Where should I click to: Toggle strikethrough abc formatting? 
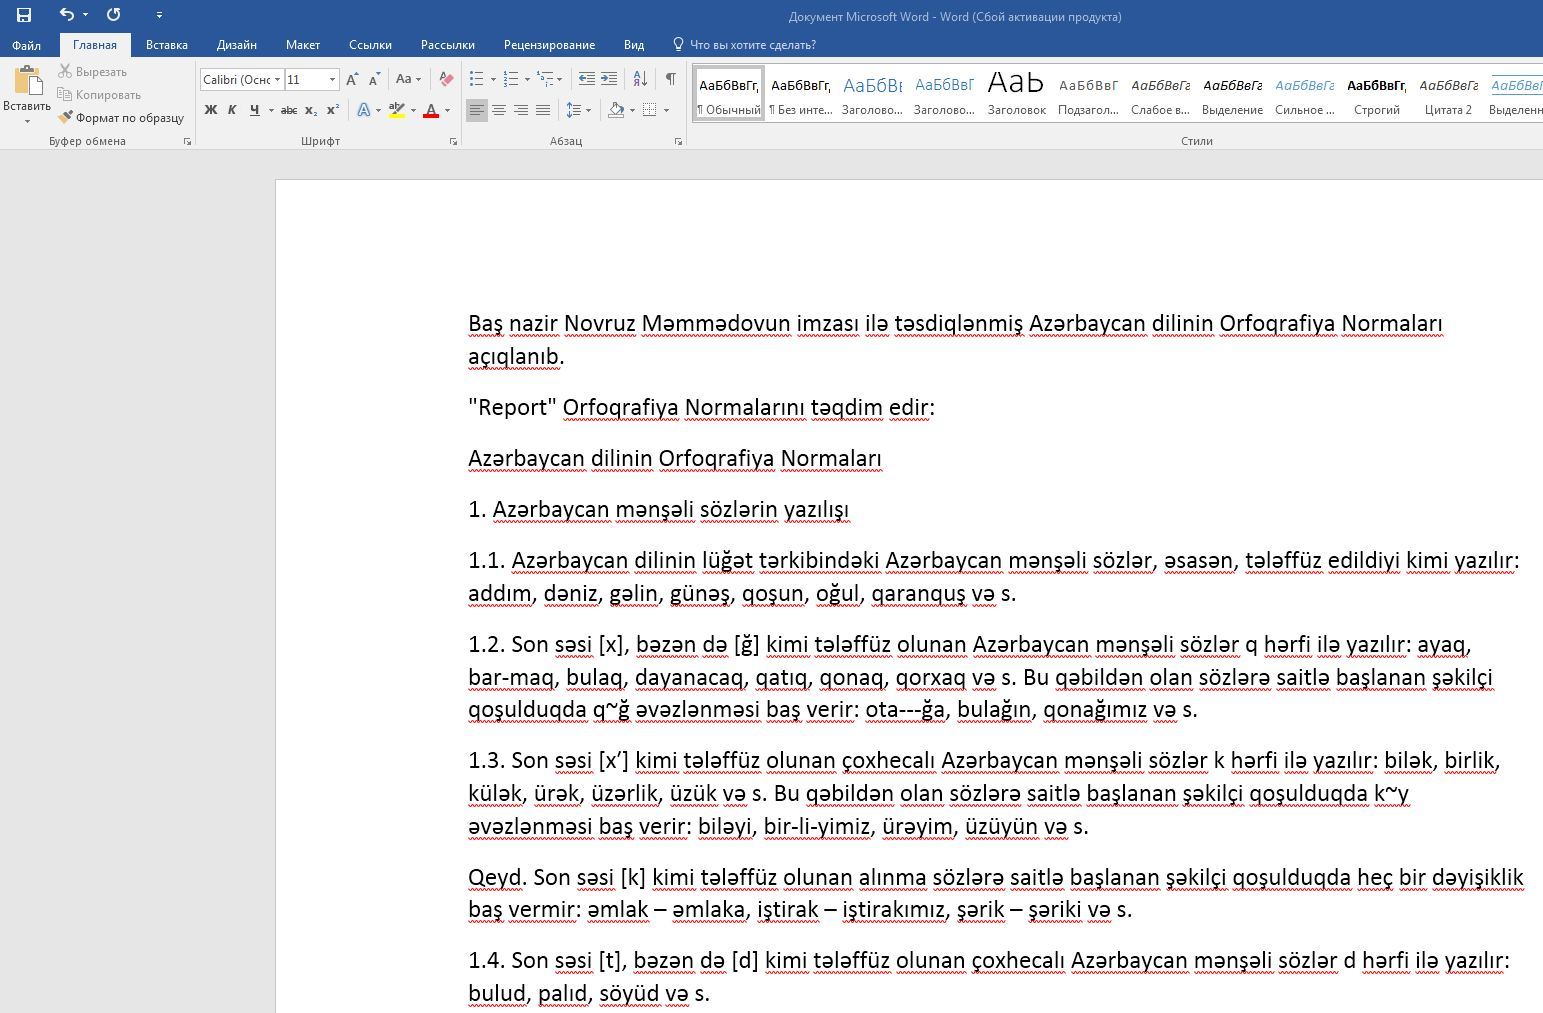[x=289, y=110]
